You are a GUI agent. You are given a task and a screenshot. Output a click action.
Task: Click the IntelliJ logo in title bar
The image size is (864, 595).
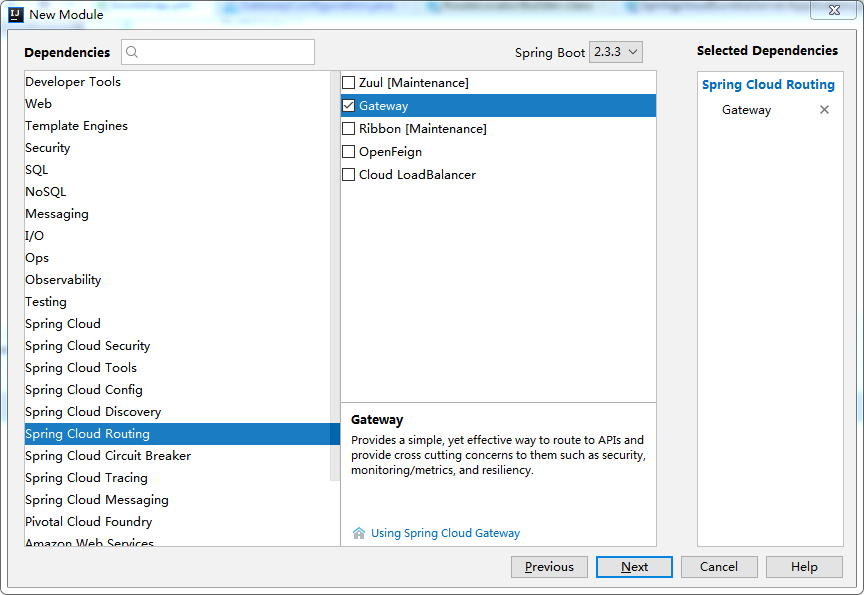[16, 14]
